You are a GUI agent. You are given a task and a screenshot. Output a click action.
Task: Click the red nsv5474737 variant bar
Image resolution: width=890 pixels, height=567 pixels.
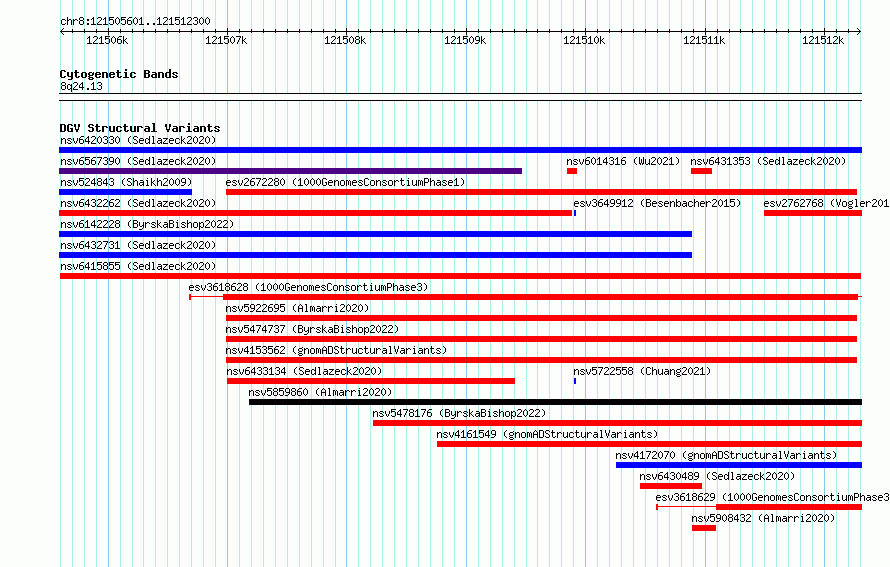[541, 339]
